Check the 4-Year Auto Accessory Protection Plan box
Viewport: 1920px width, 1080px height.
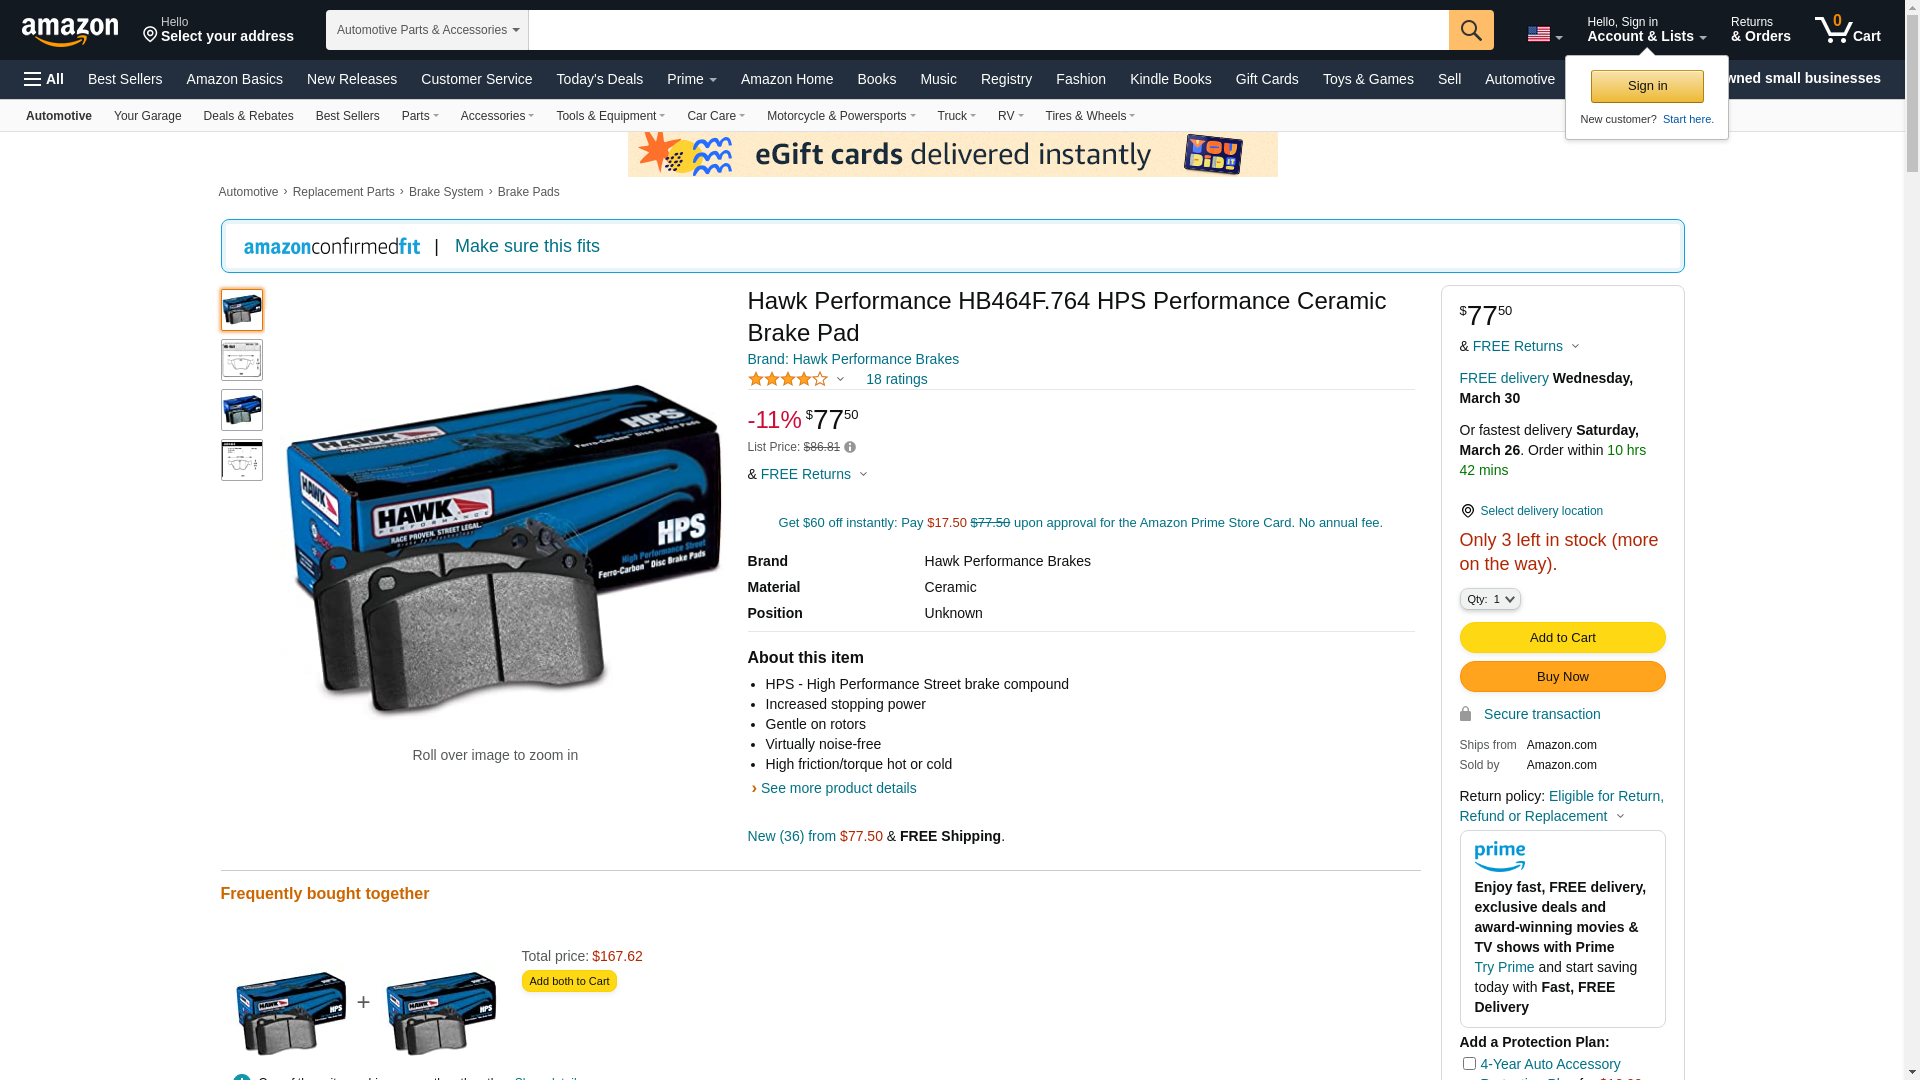click(1469, 1063)
